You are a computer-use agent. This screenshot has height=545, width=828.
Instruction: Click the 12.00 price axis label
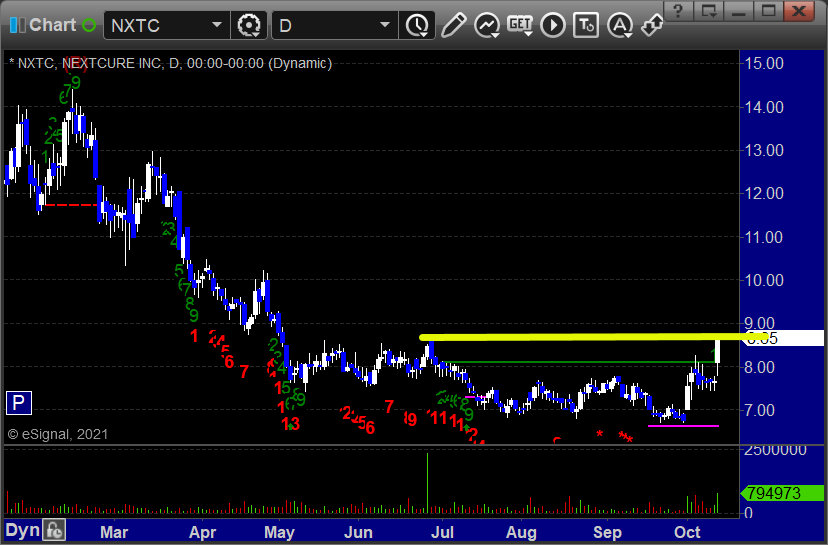[764, 193]
